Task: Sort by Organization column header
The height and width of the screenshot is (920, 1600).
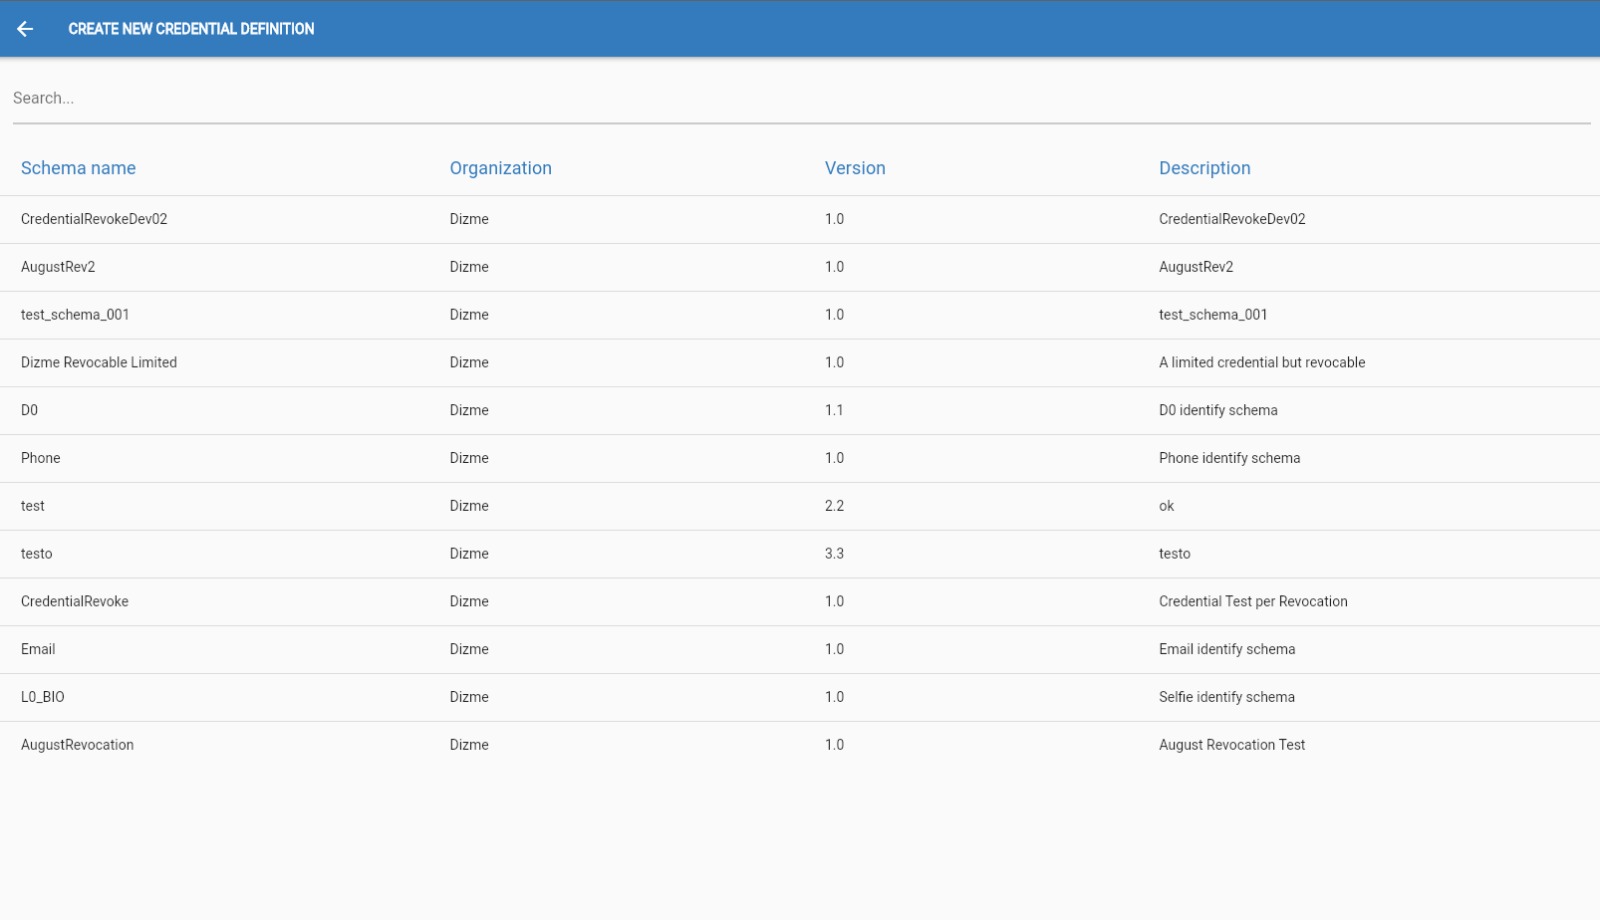Action: [500, 168]
